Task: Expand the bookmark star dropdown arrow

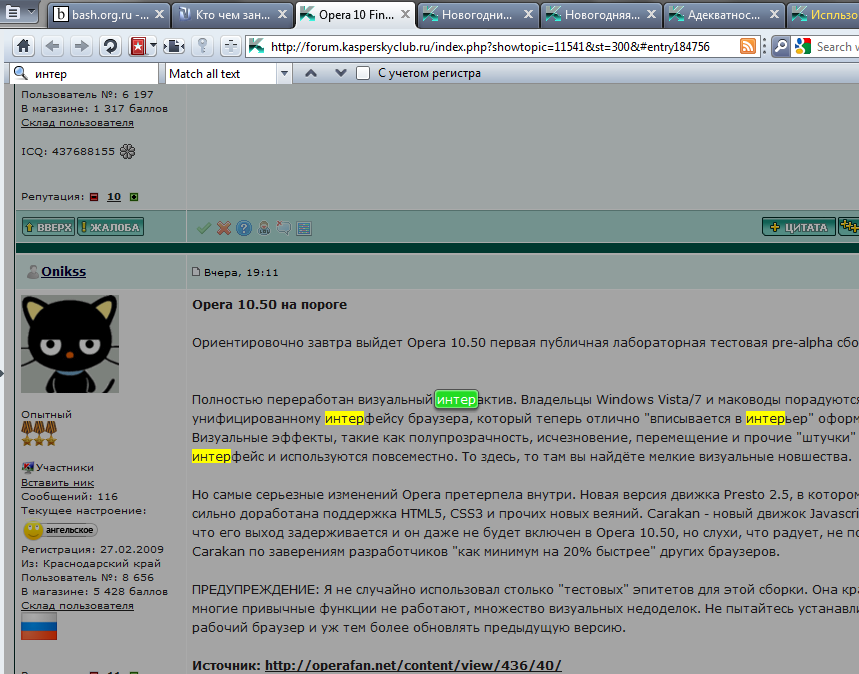Action: [x=153, y=46]
